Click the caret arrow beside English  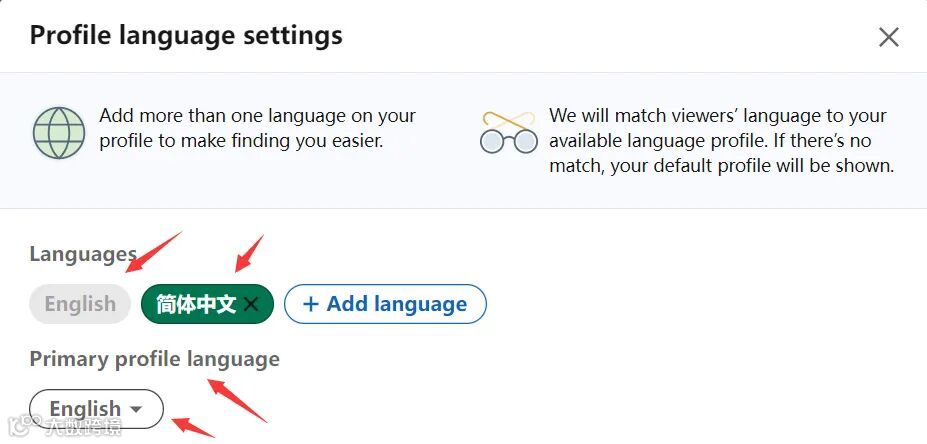coord(137,409)
